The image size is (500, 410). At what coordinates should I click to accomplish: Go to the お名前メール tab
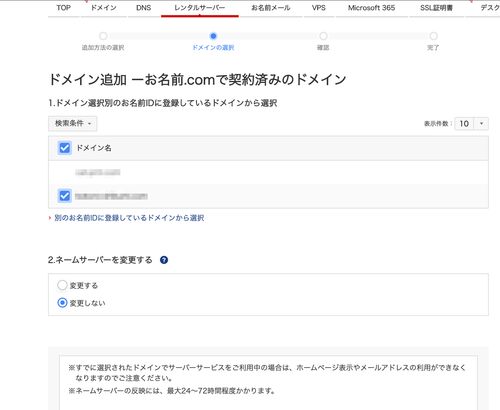tap(271, 8)
